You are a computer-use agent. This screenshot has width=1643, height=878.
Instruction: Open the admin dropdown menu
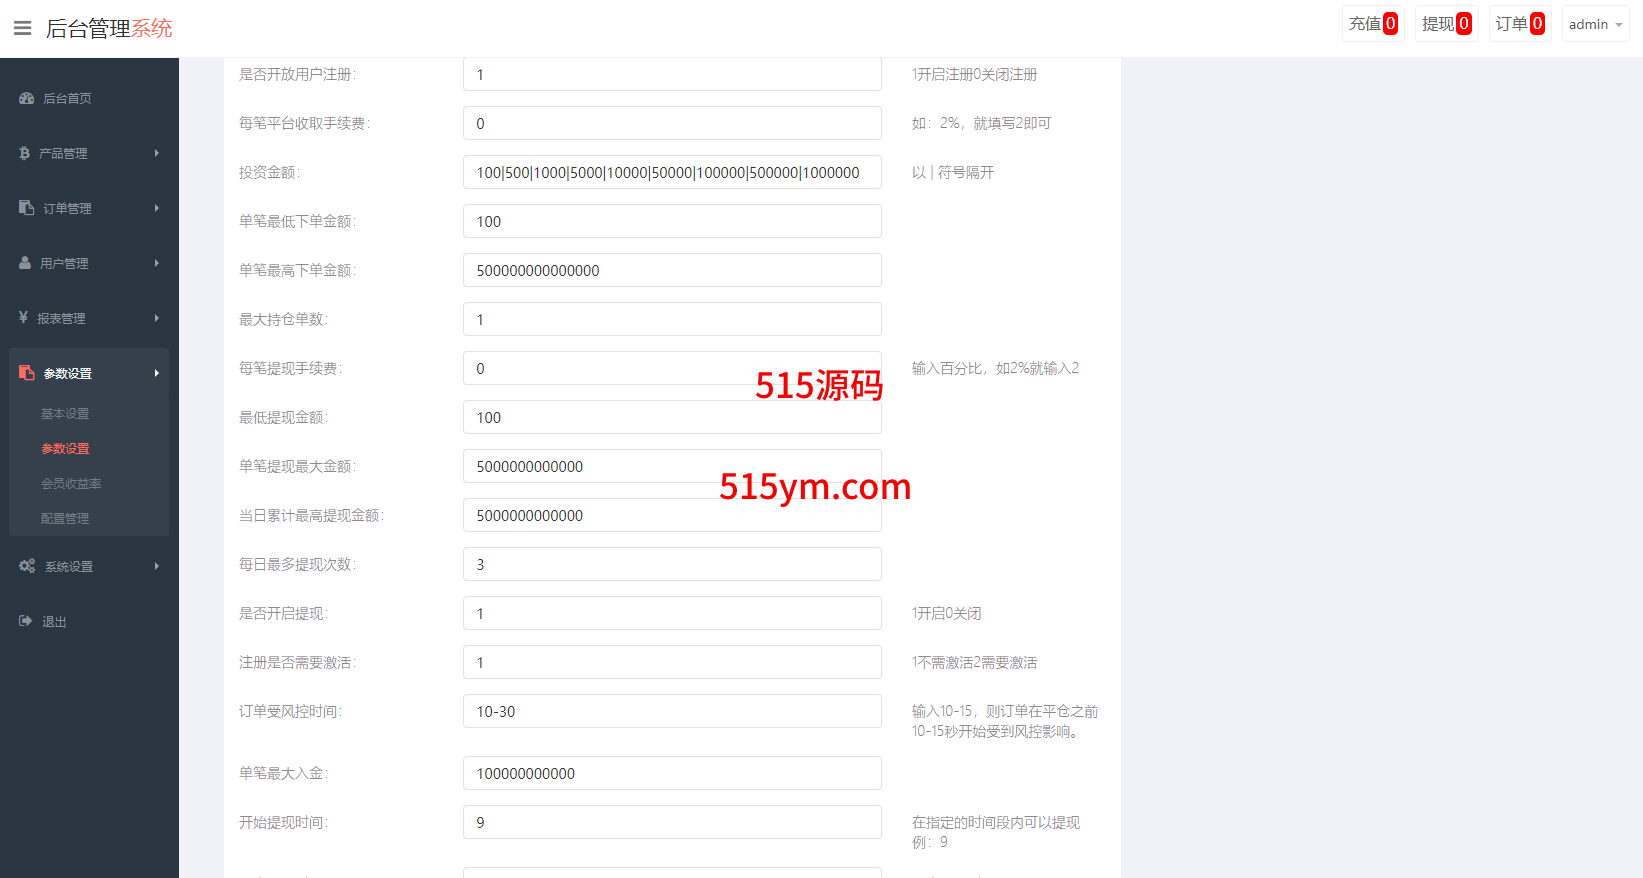[x=1595, y=24]
